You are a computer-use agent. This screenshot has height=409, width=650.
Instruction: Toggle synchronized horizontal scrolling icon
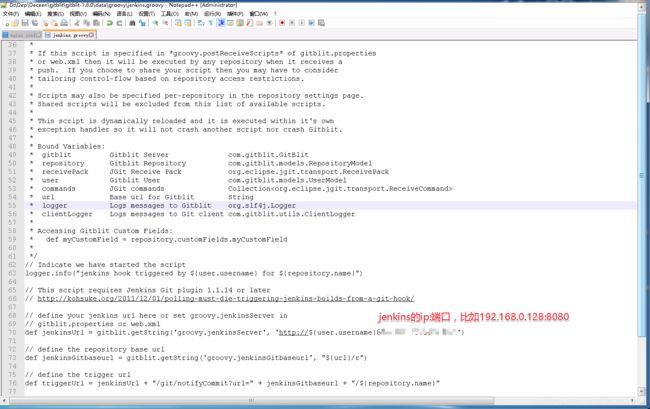tap(188, 23)
